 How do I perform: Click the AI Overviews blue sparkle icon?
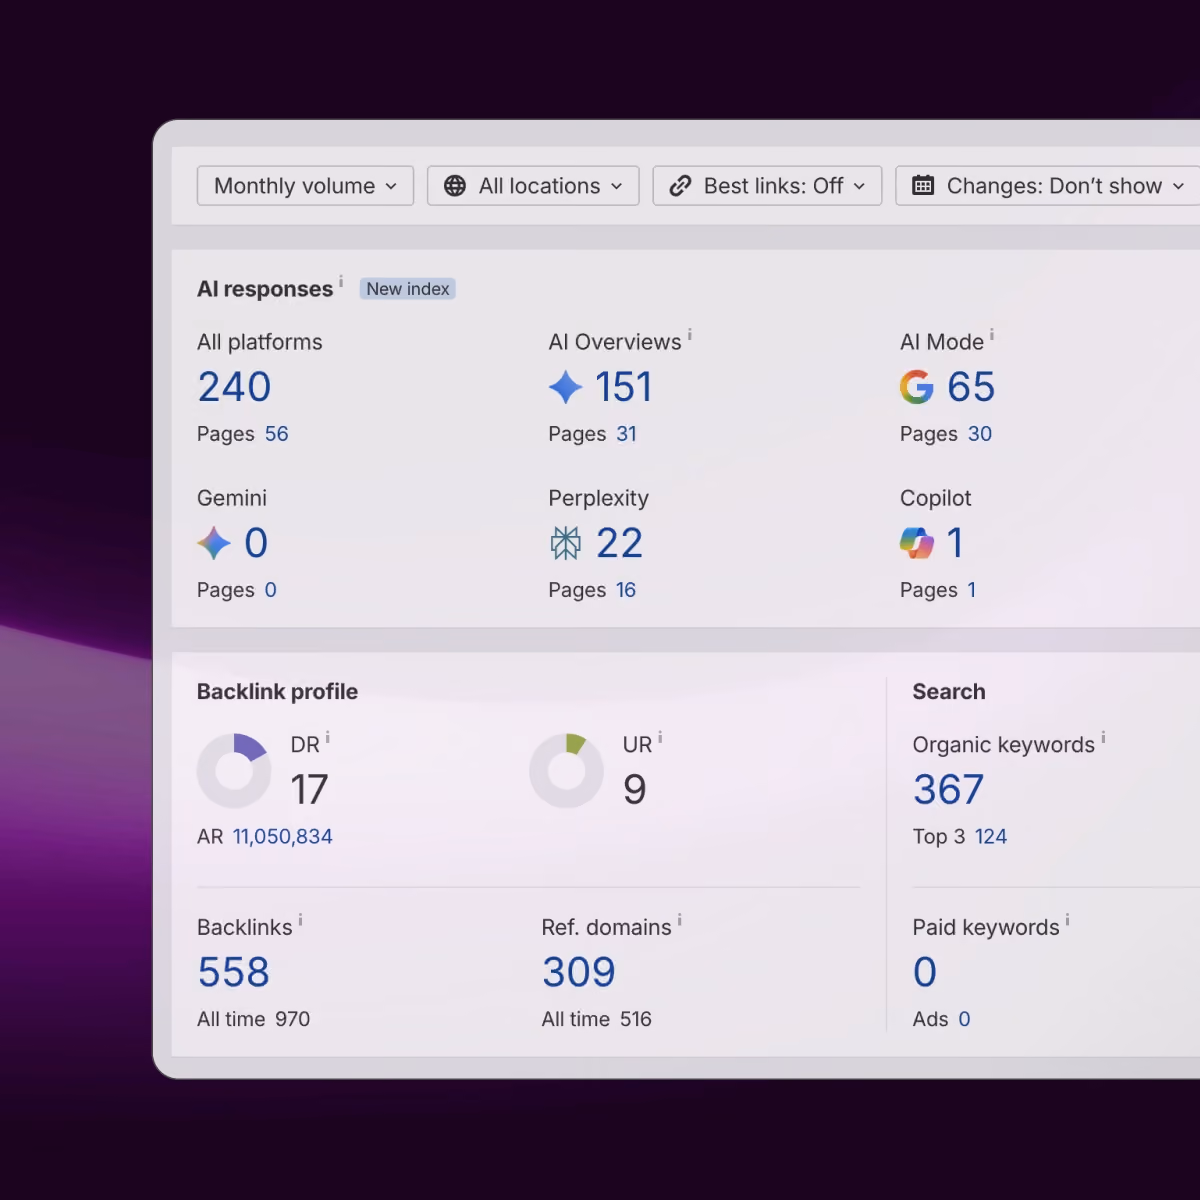[x=566, y=387]
